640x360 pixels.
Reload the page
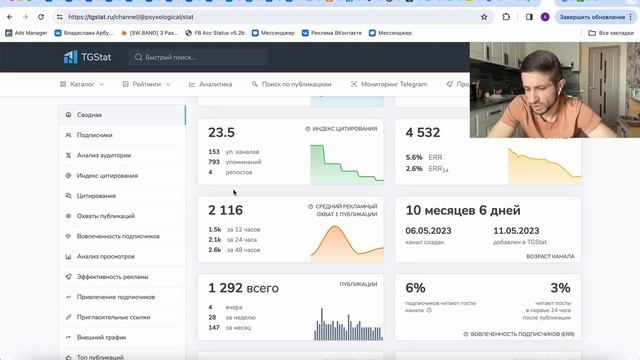pyautogui.click(x=41, y=17)
